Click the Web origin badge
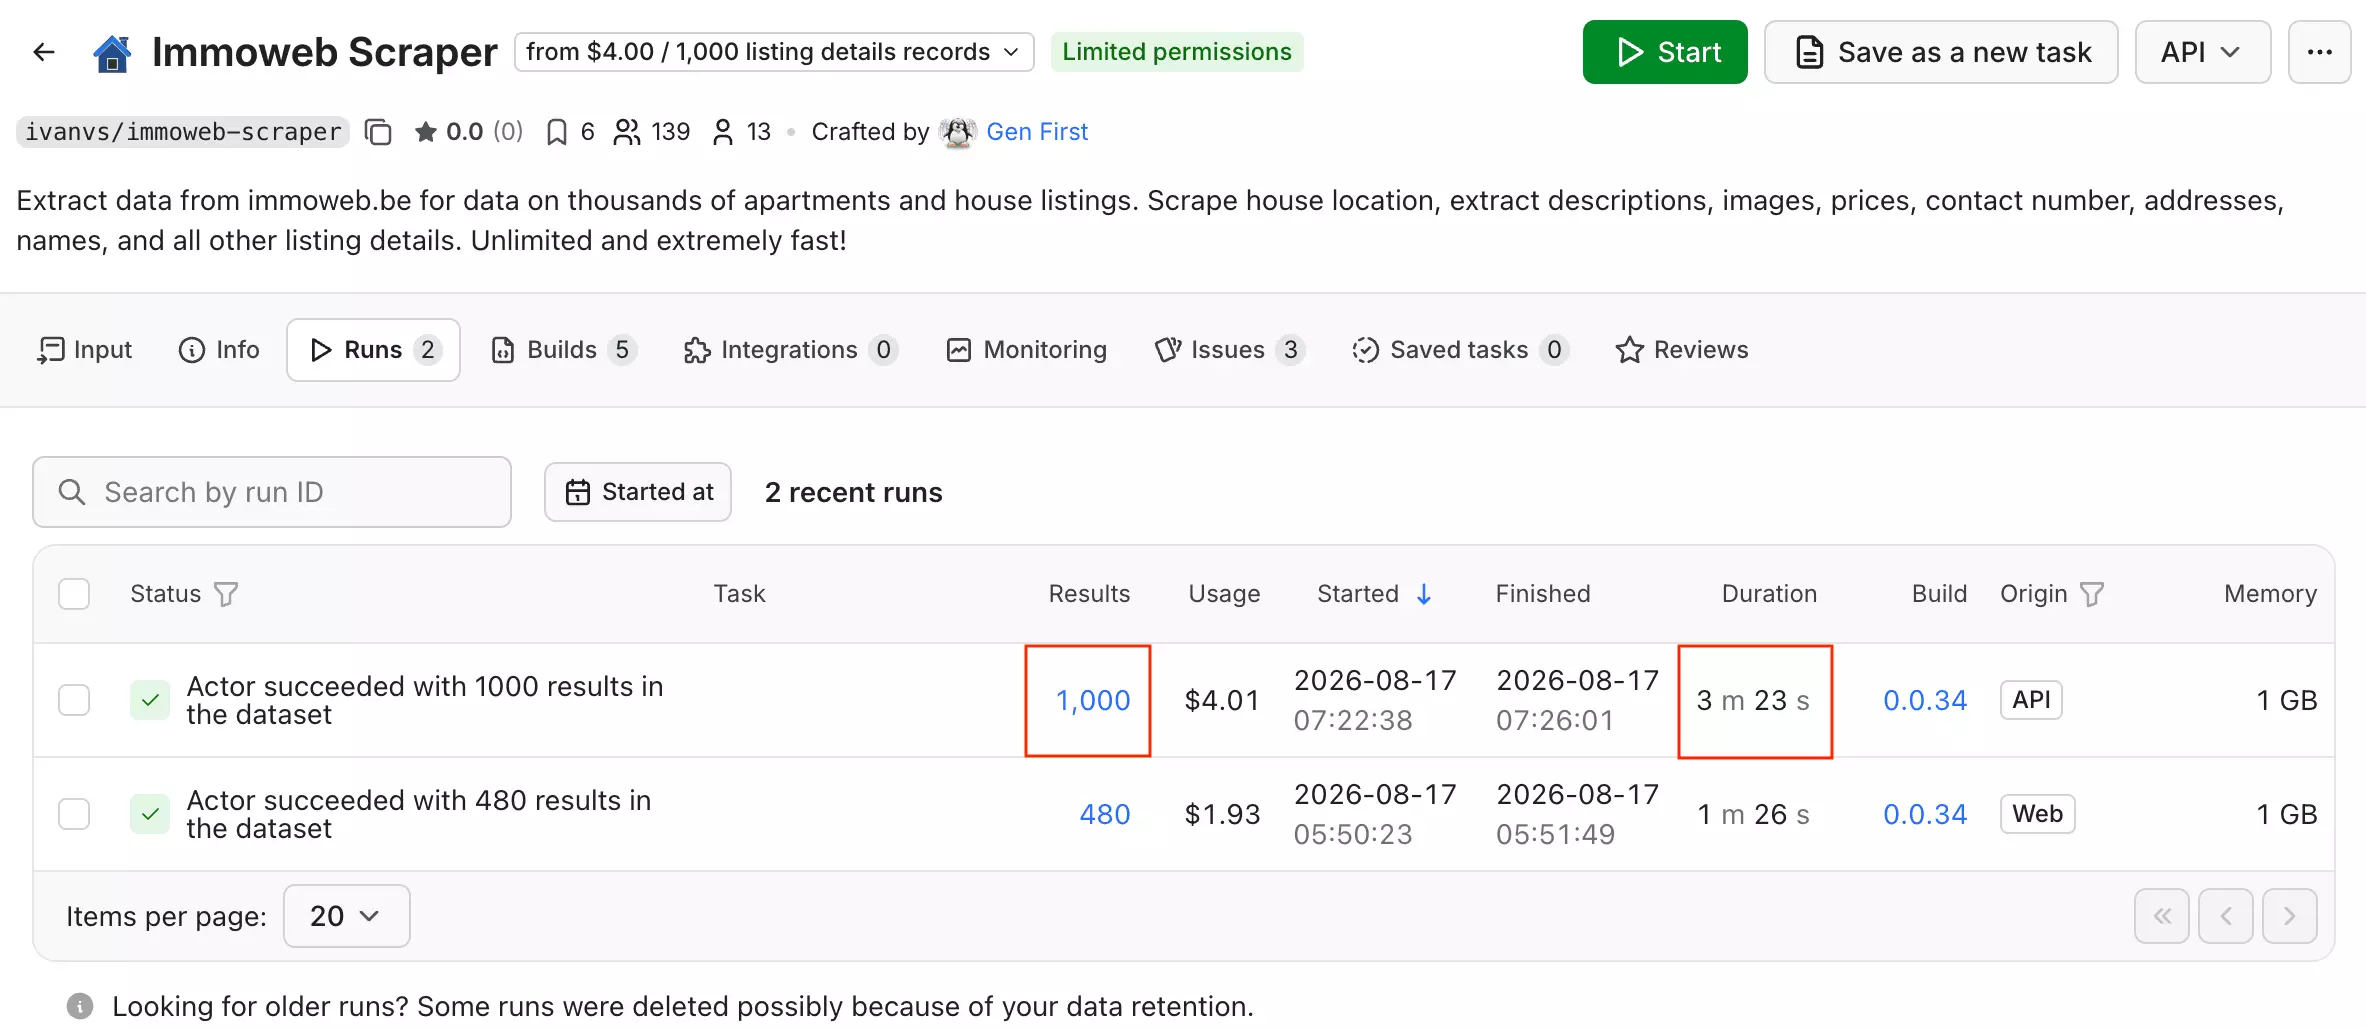The image size is (2366, 1028). (2037, 814)
